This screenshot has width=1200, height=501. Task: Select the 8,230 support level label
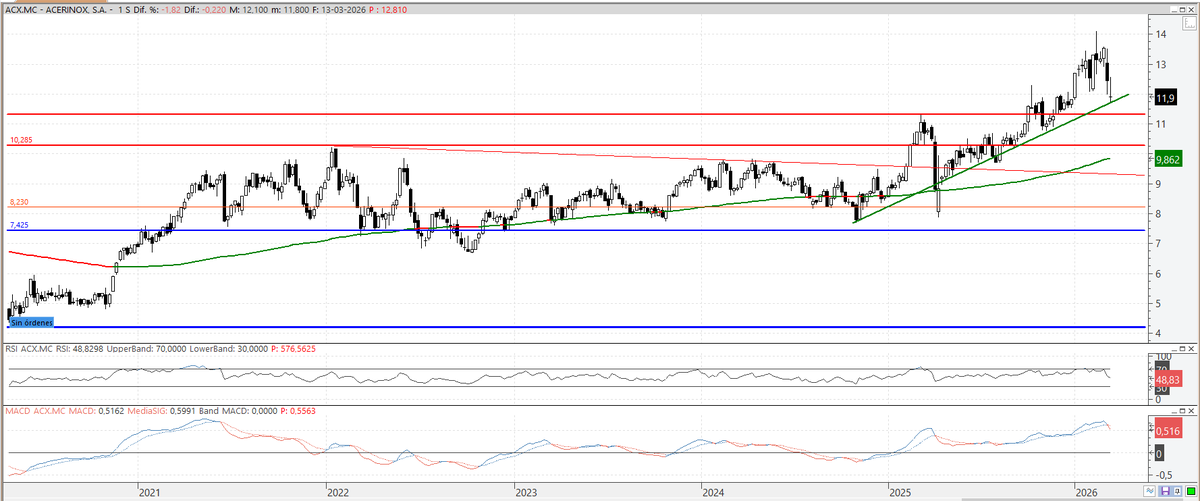[x=19, y=201]
